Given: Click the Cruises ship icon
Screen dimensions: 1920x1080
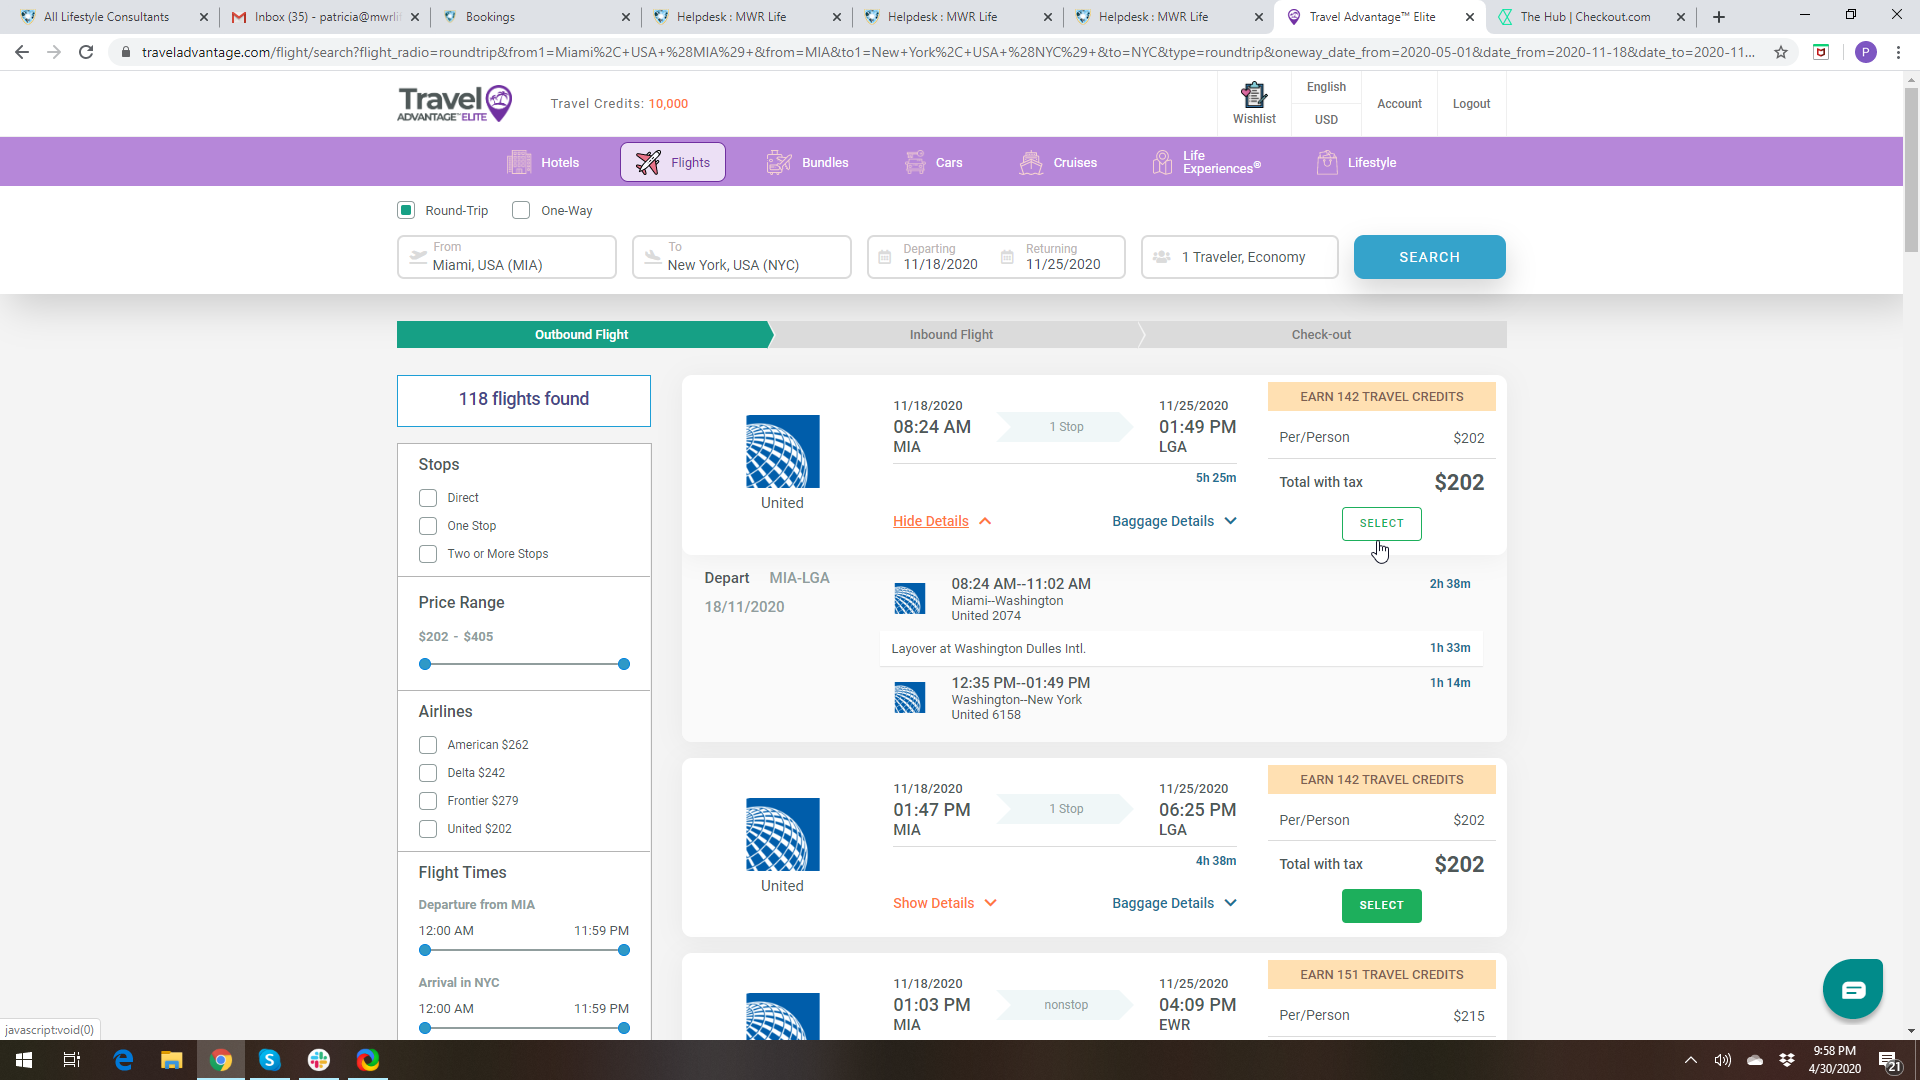Looking at the screenshot, I should (1031, 162).
